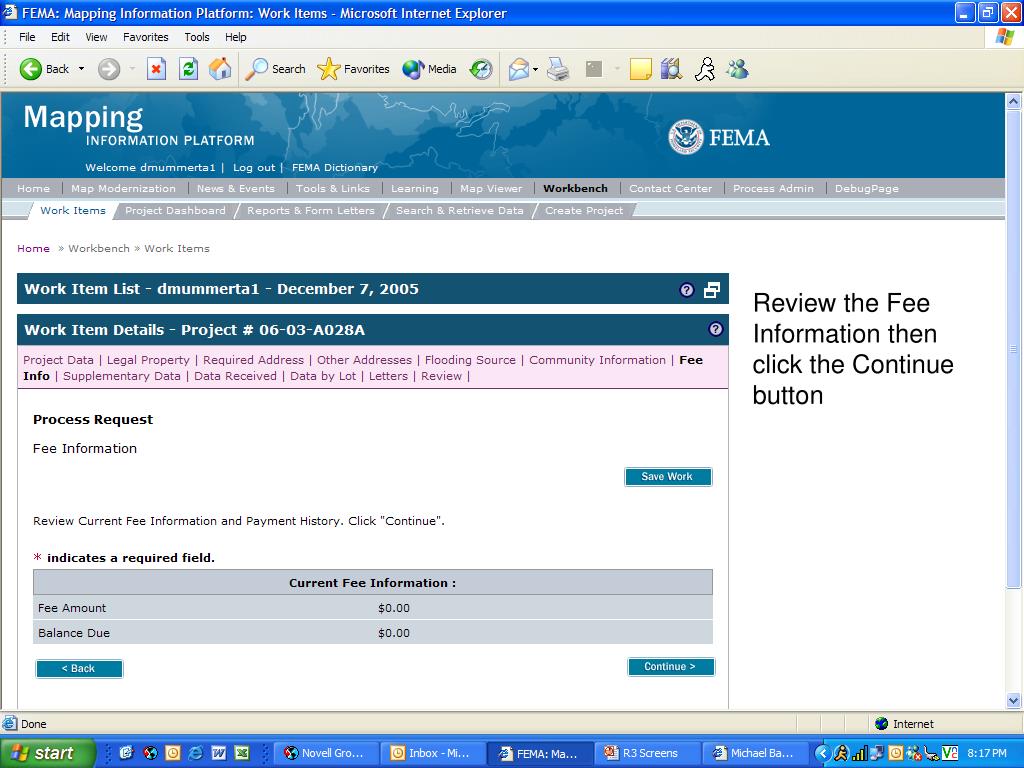Open the Media globe toolbar button
1024x768 pixels.
429,69
